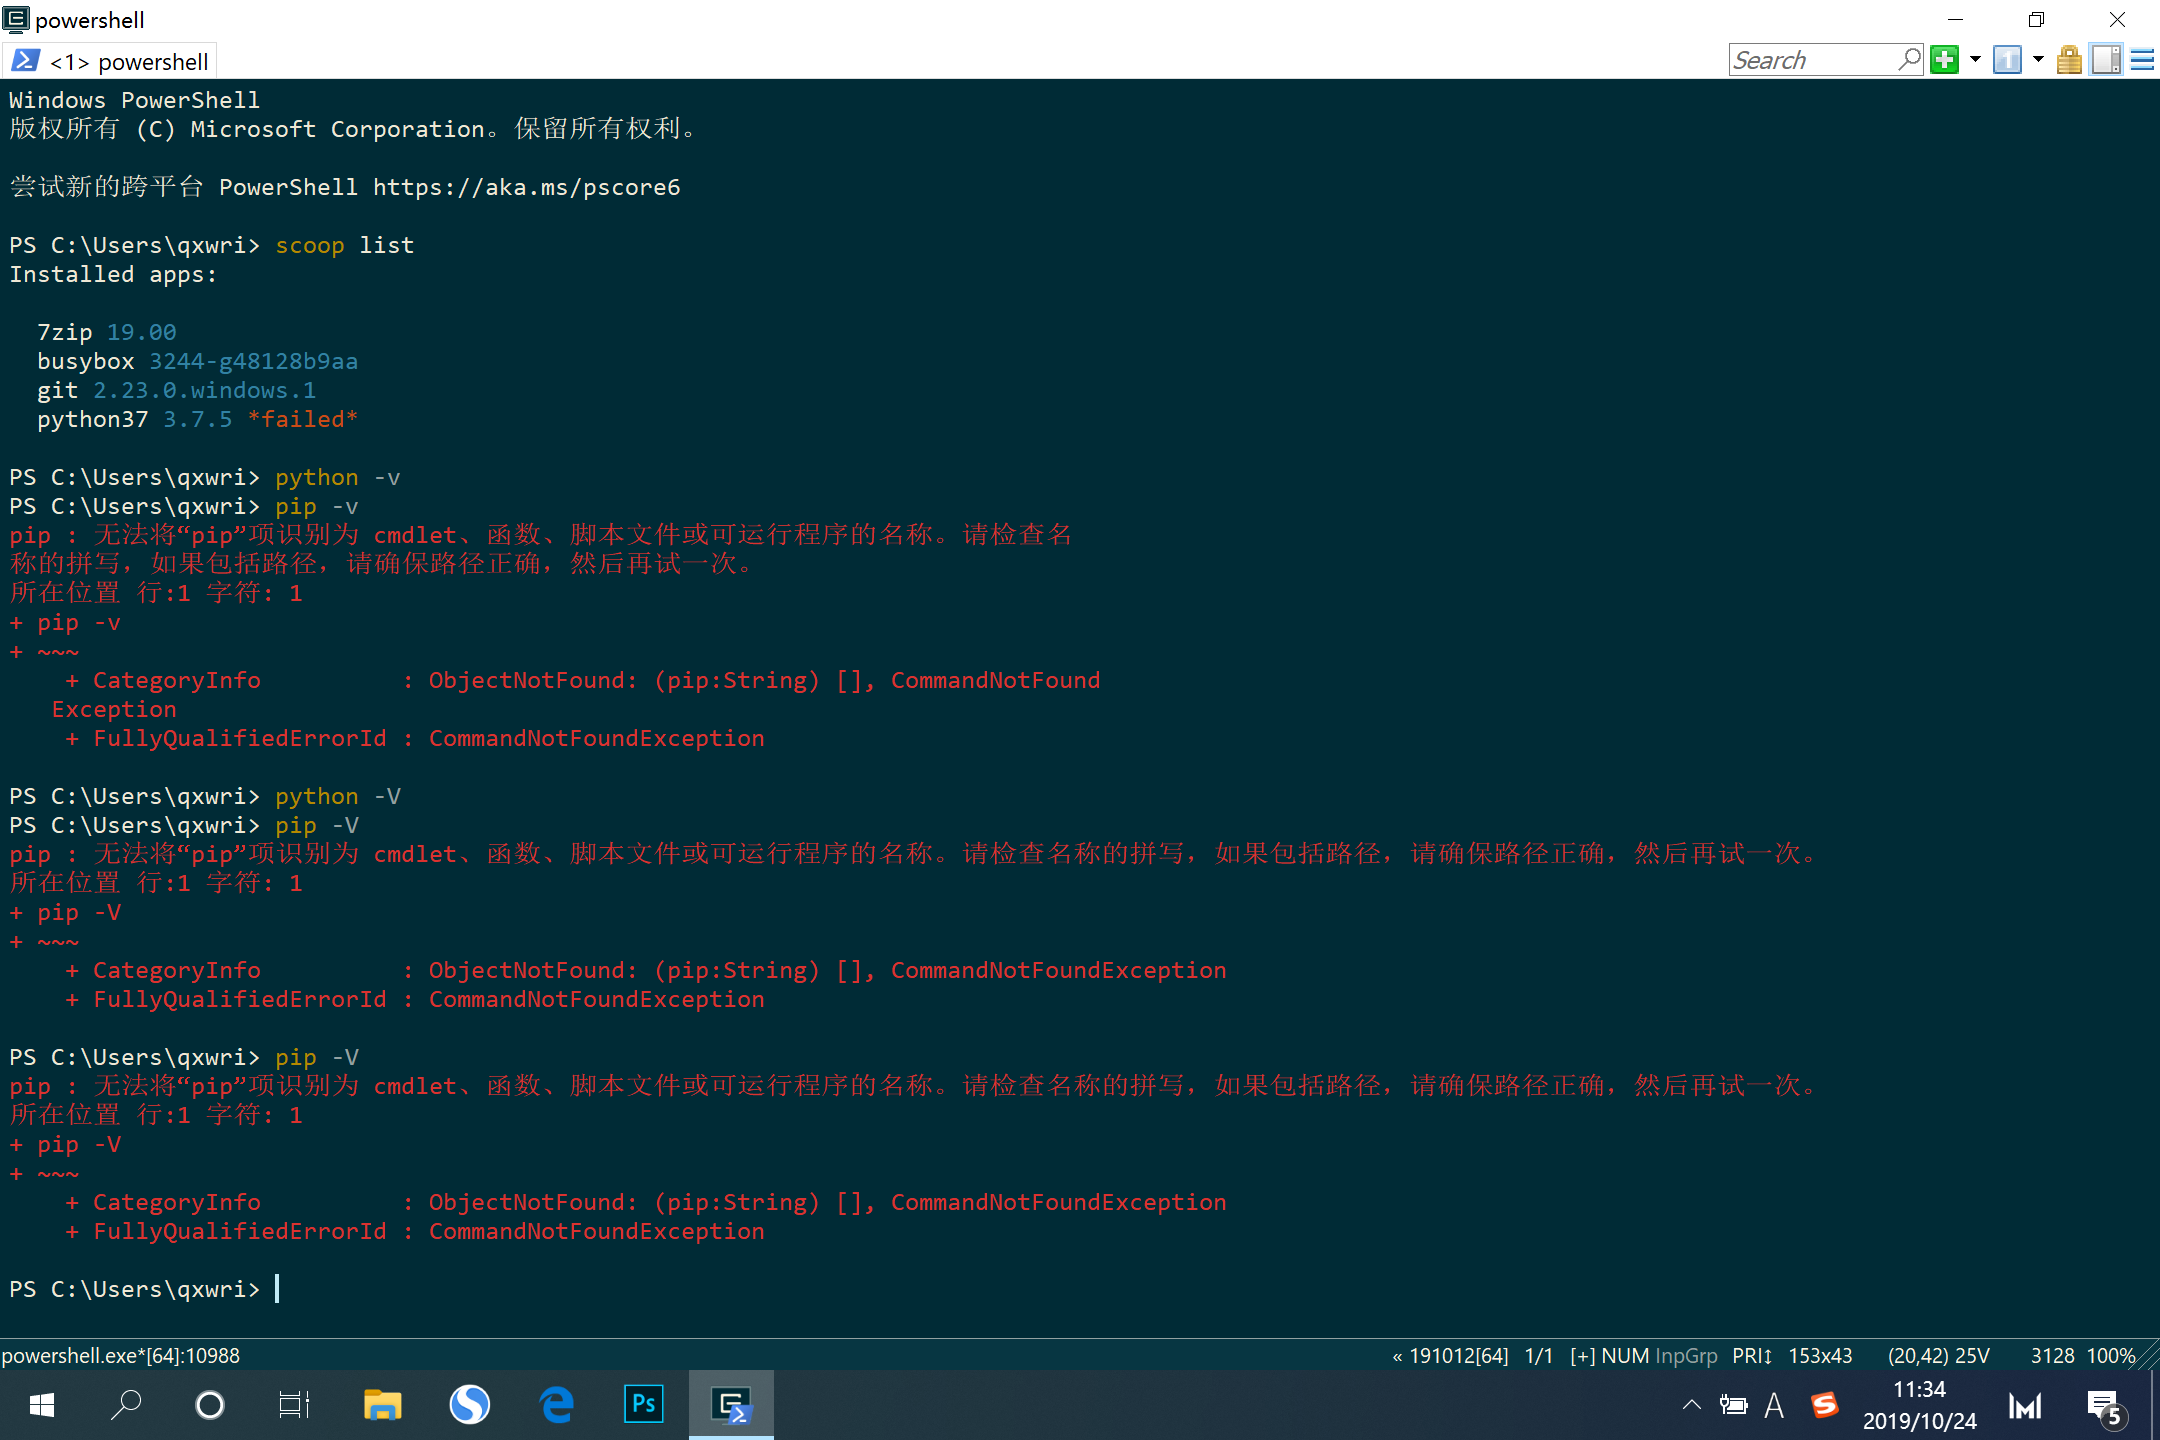Open the Task View button

coord(294,1405)
